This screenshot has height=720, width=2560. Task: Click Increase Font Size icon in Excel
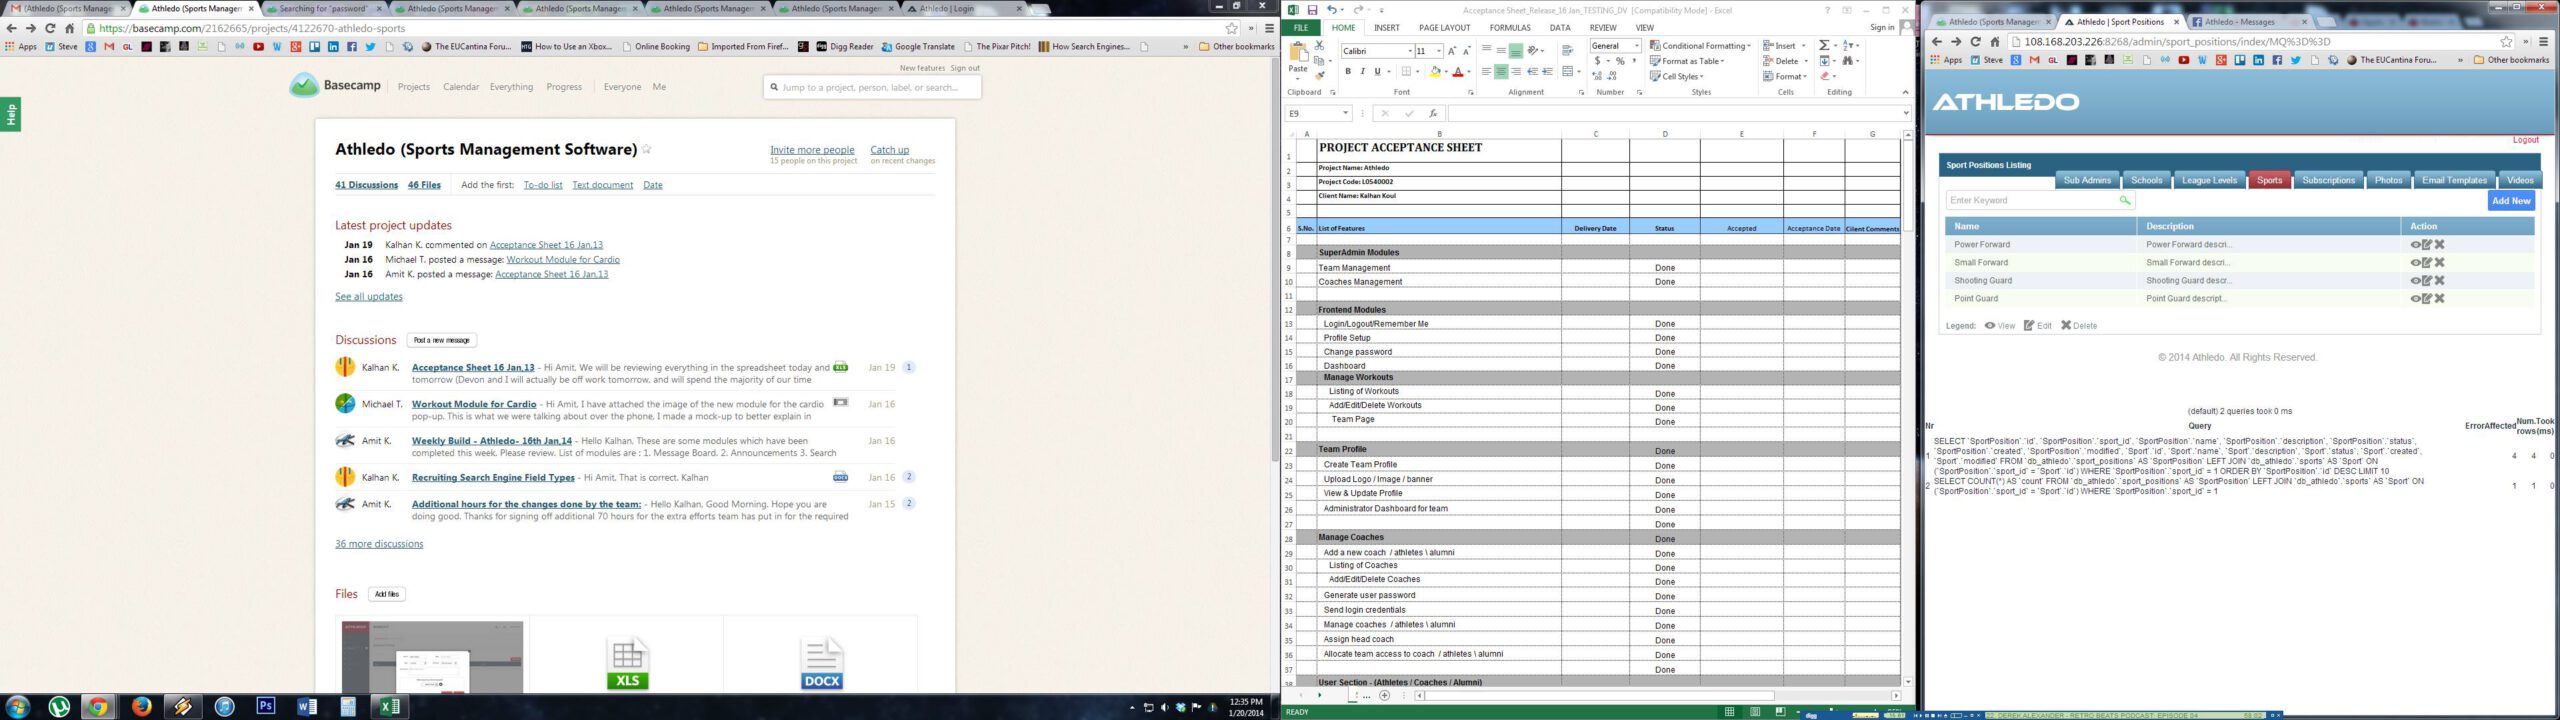1452,50
